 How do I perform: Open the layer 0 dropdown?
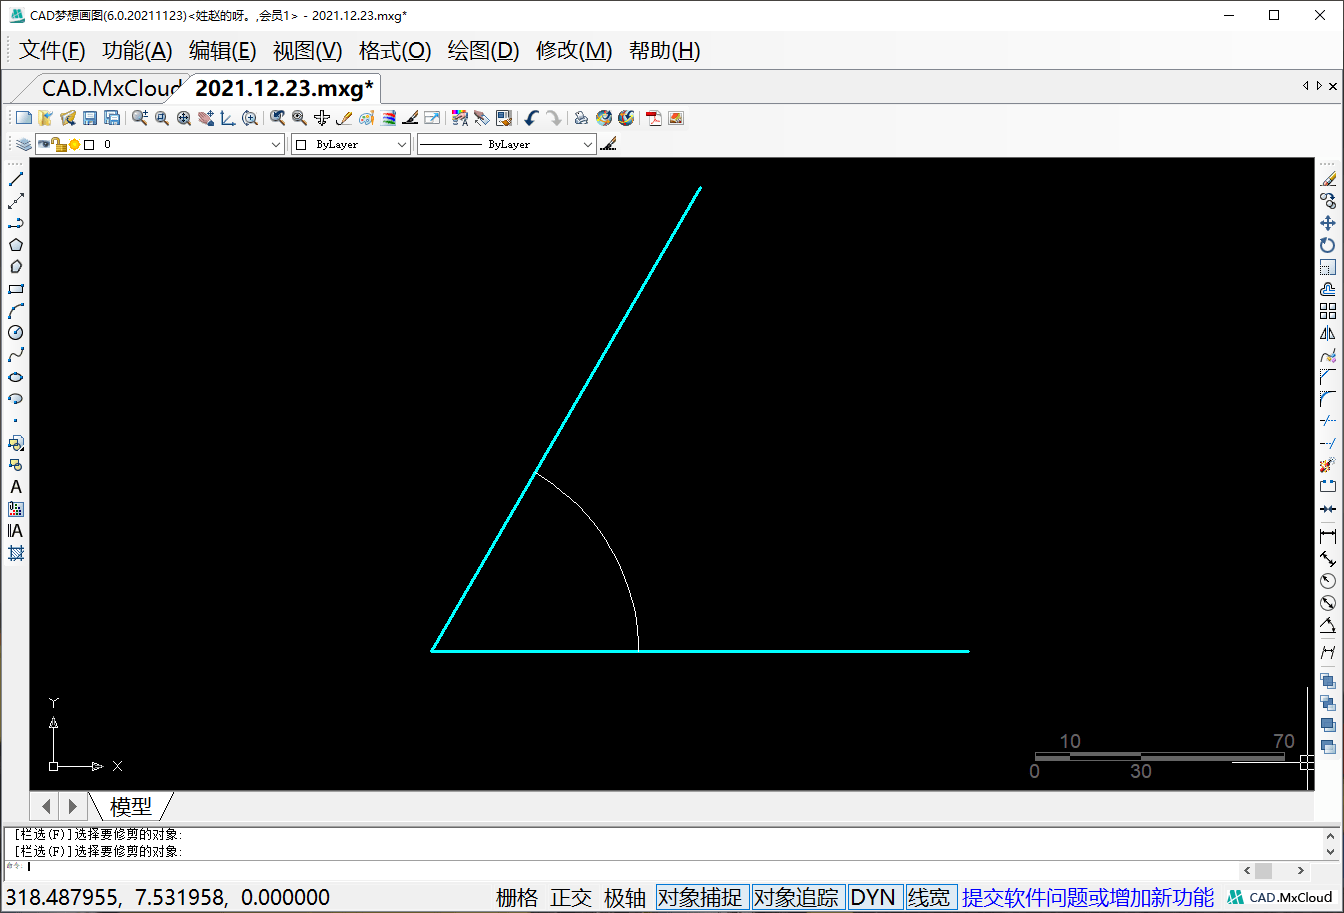[277, 145]
